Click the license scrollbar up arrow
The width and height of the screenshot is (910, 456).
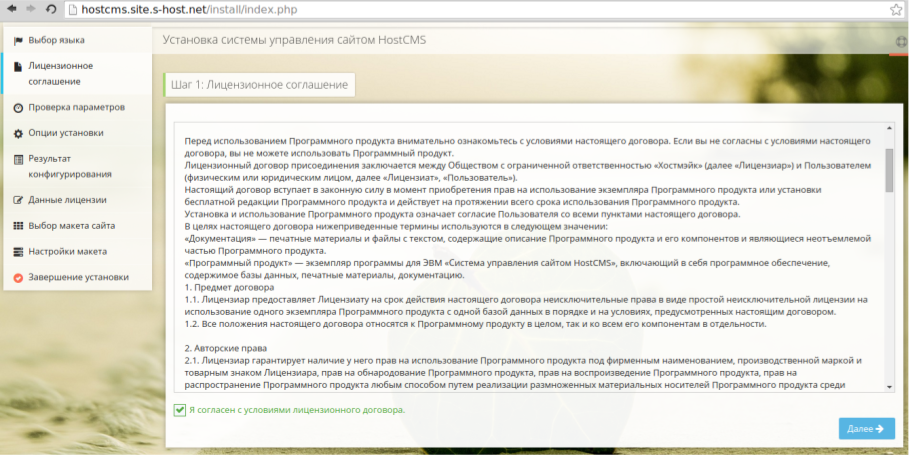pos(889,128)
